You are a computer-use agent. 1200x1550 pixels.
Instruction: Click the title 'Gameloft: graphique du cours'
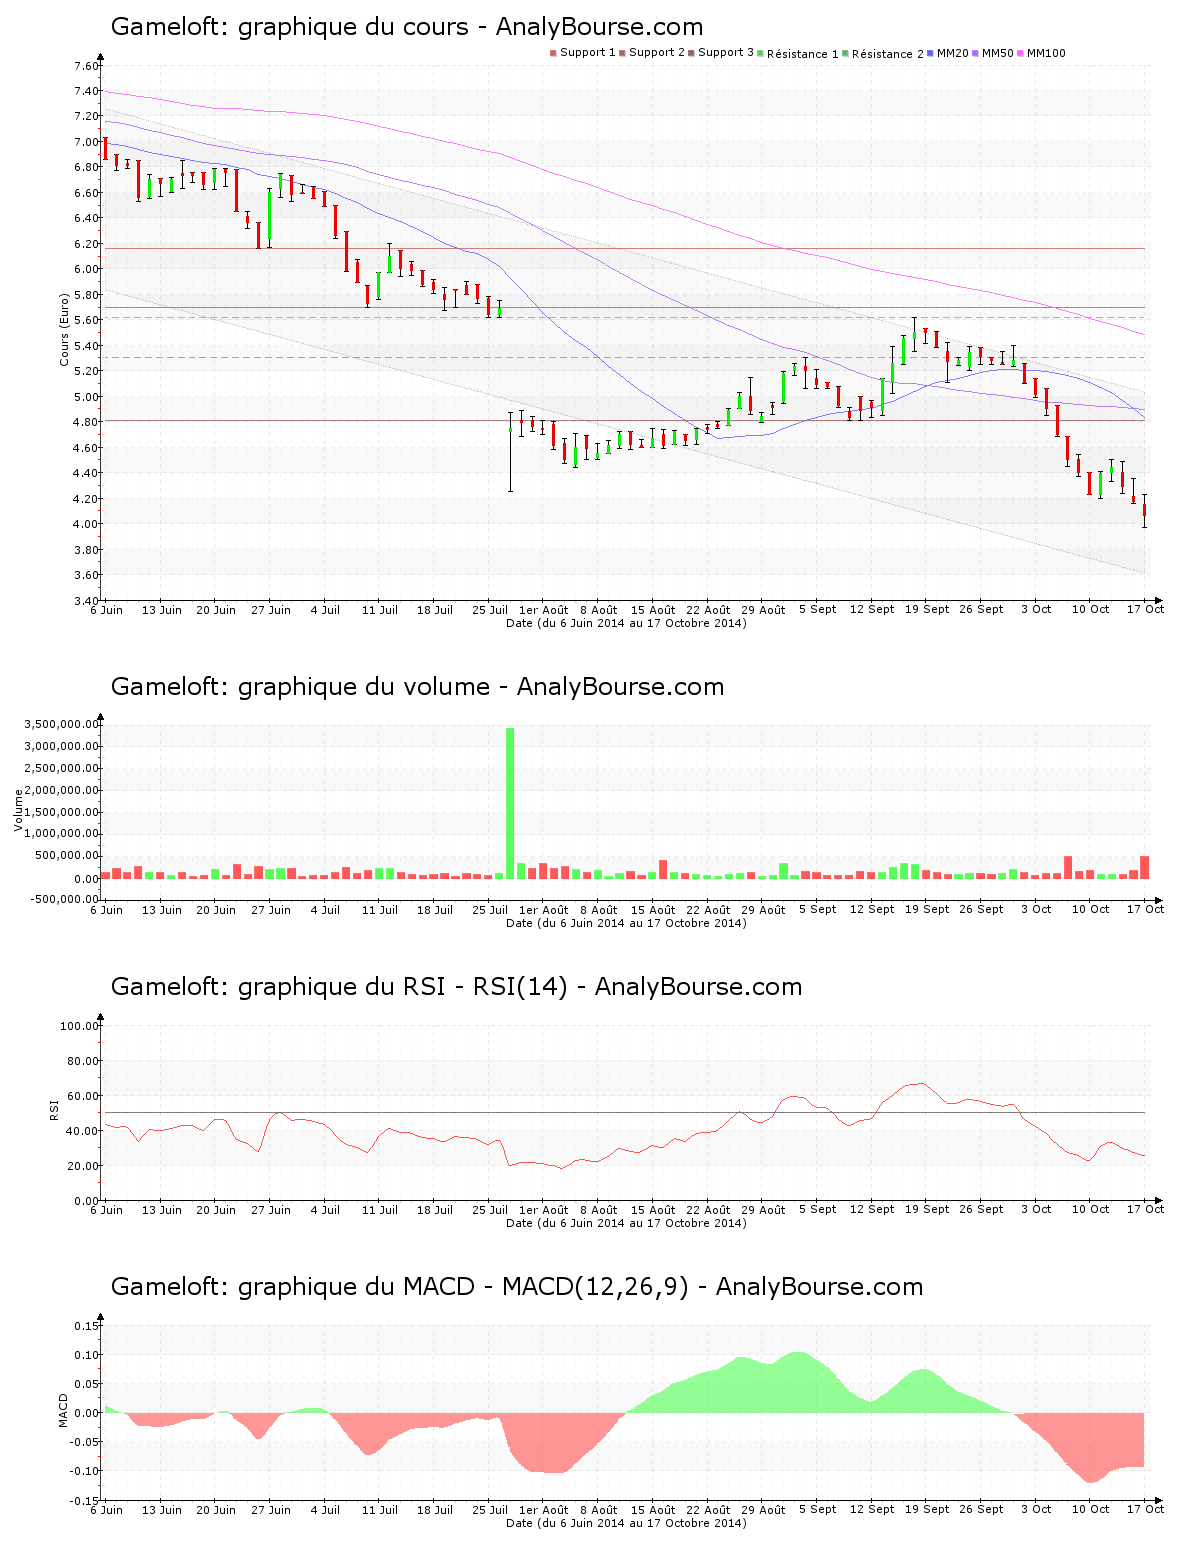tap(289, 27)
